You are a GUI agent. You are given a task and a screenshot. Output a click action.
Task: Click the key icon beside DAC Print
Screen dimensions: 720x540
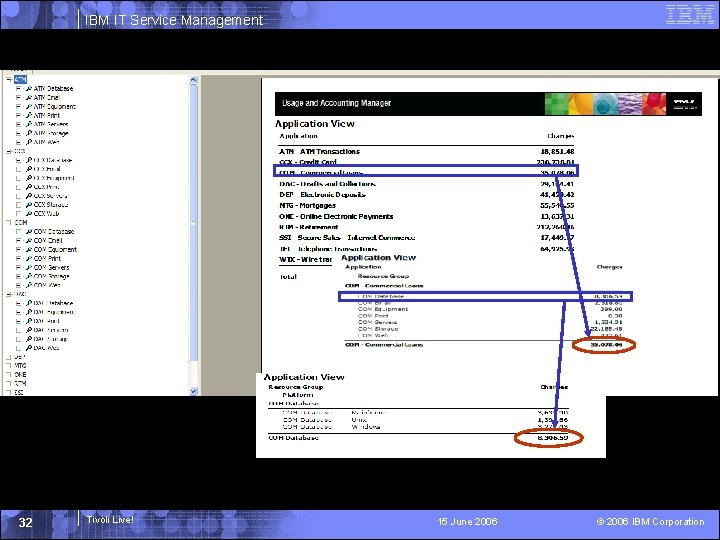coord(29,321)
